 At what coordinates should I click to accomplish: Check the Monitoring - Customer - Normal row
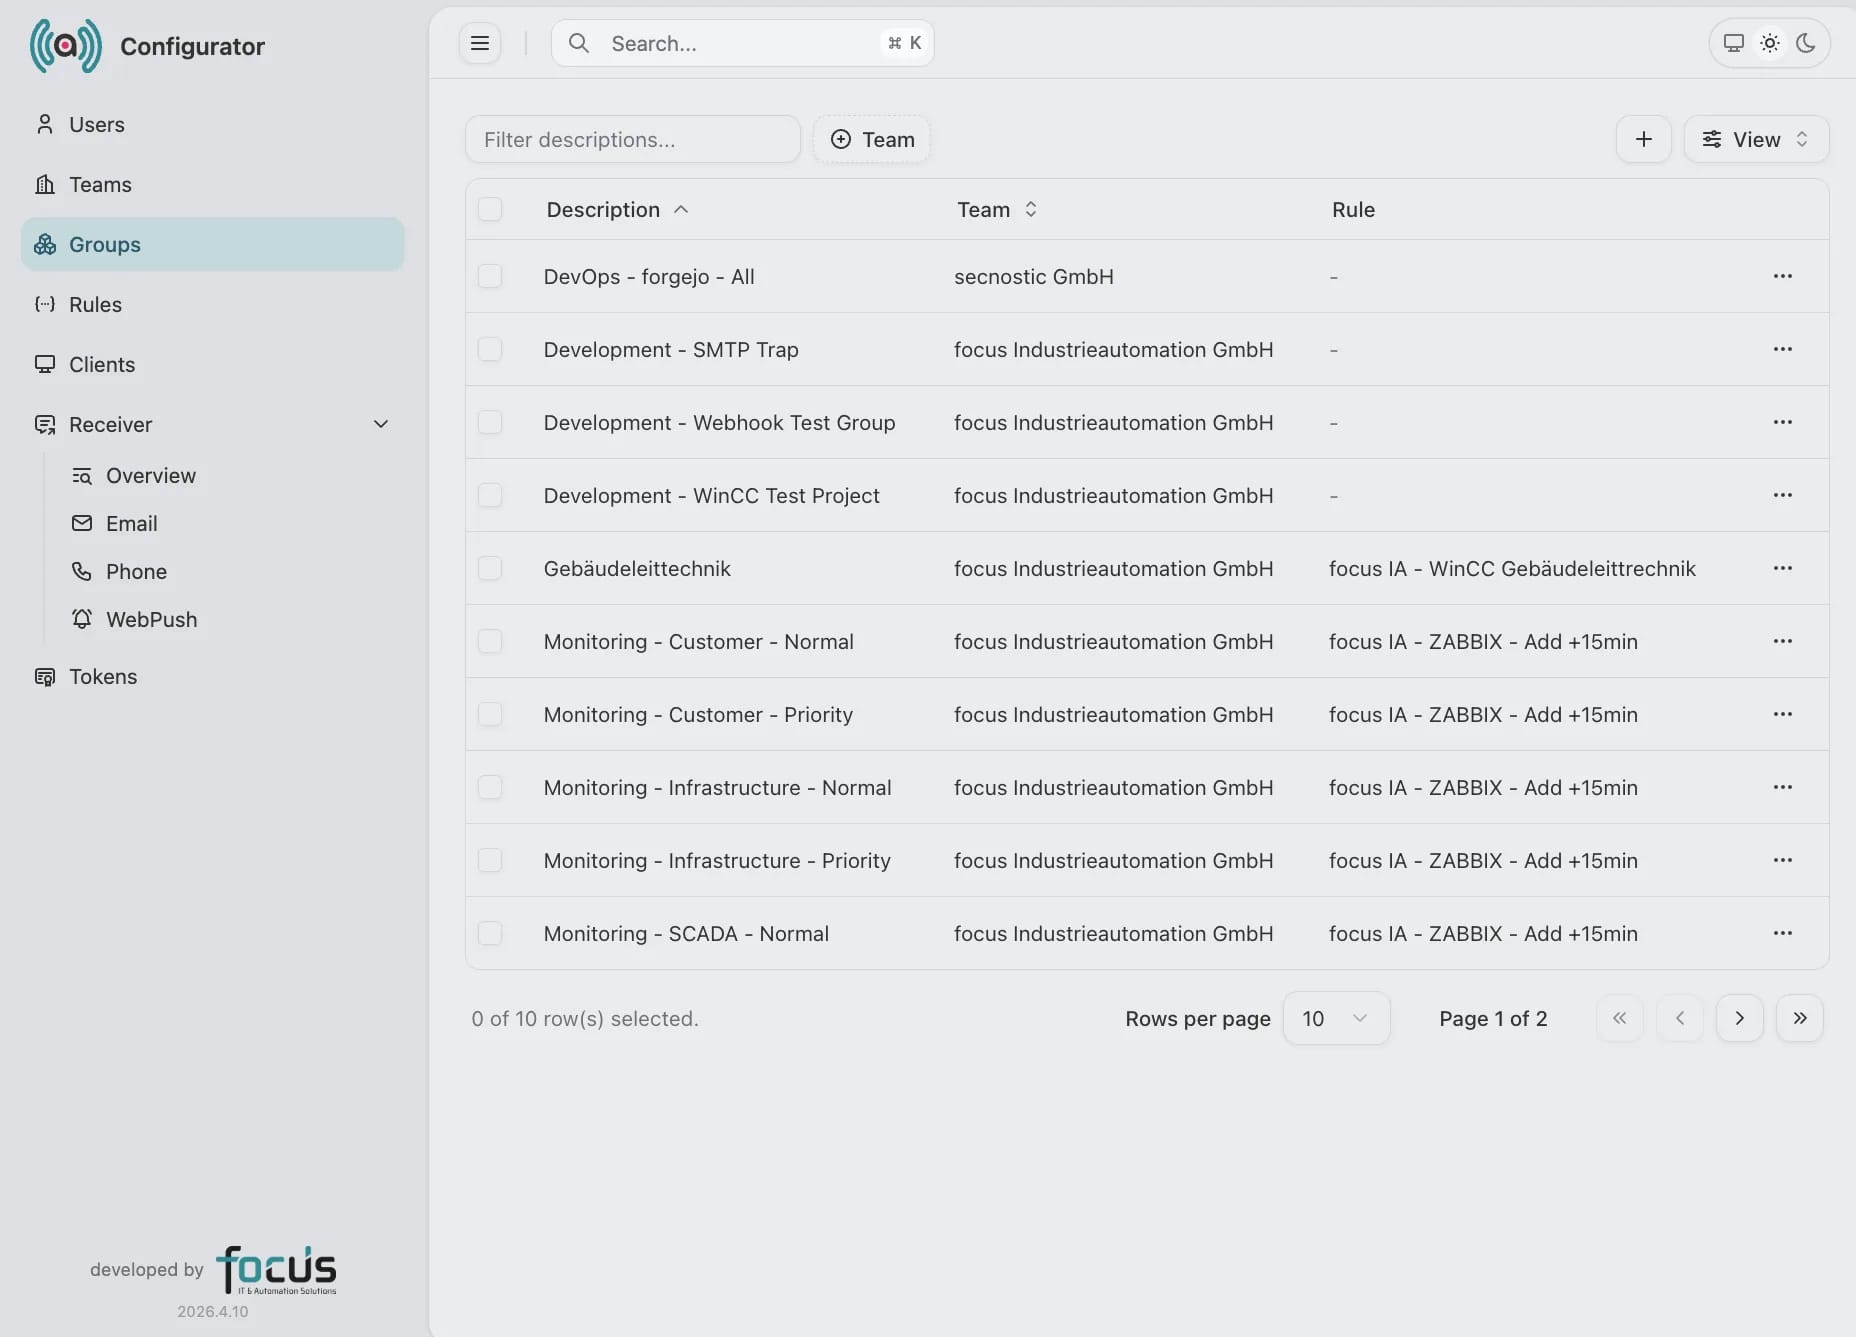pos(490,641)
